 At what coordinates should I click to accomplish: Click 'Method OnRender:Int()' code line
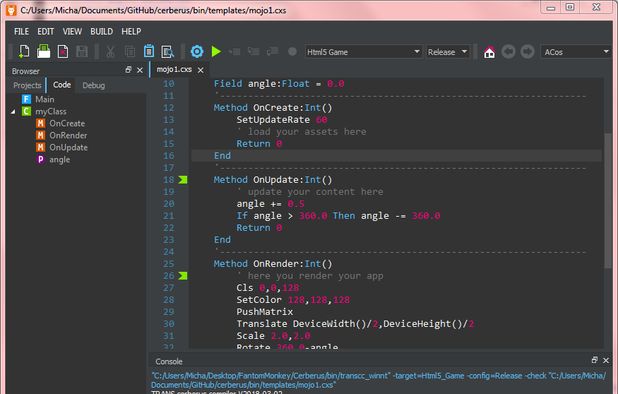tap(273, 264)
